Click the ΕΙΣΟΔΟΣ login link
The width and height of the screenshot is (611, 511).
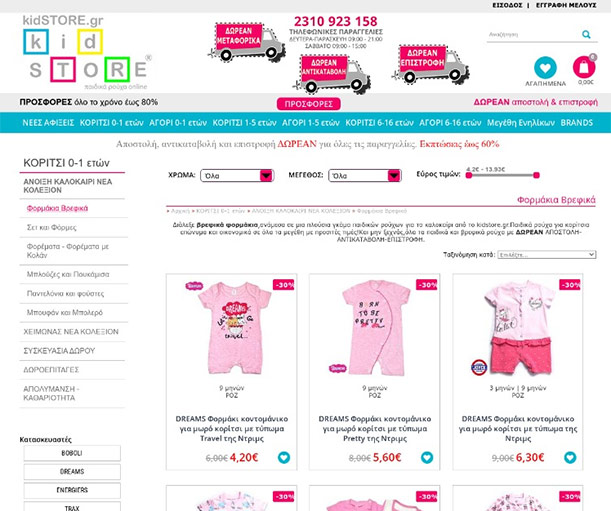(x=507, y=5)
